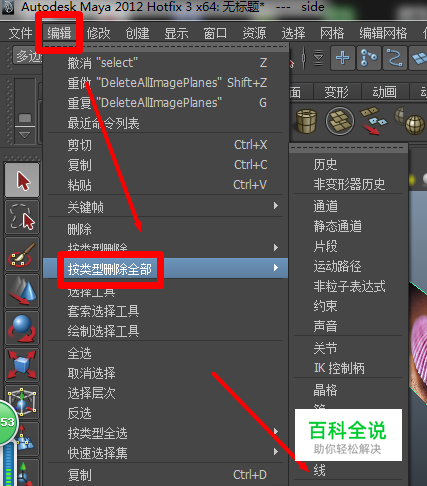
Task: Open the 修改 menu
Action: pos(98,33)
